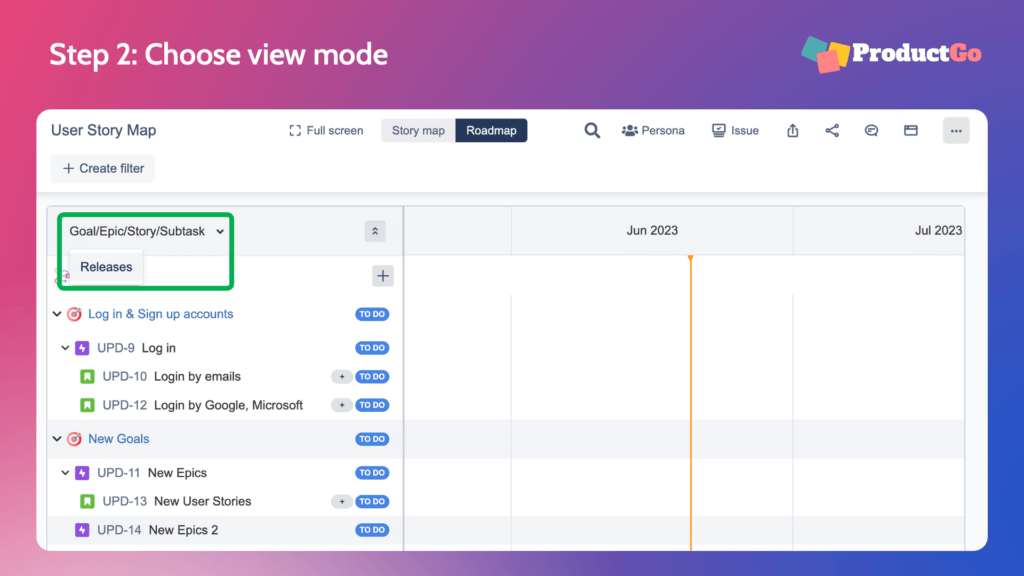Enter Full screen mode

(x=325, y=130)
